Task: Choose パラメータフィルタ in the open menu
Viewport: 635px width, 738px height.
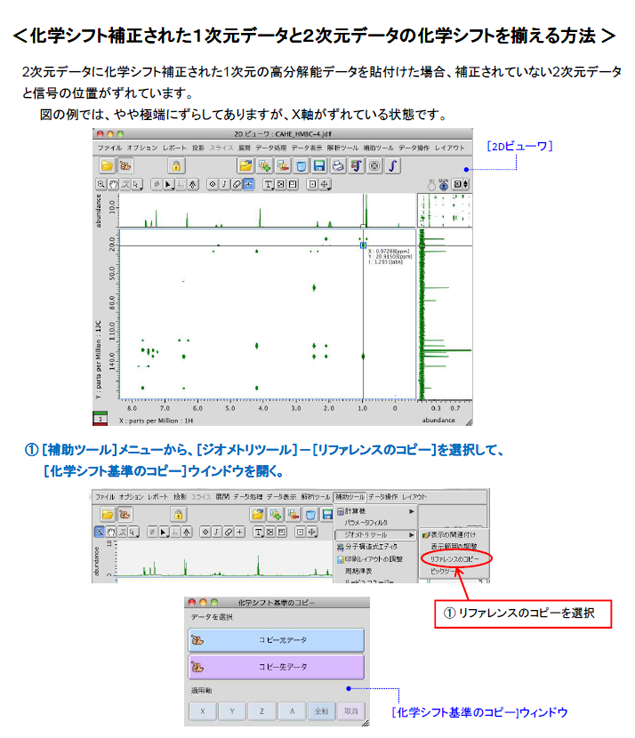Action: click(x=366, y=523)
